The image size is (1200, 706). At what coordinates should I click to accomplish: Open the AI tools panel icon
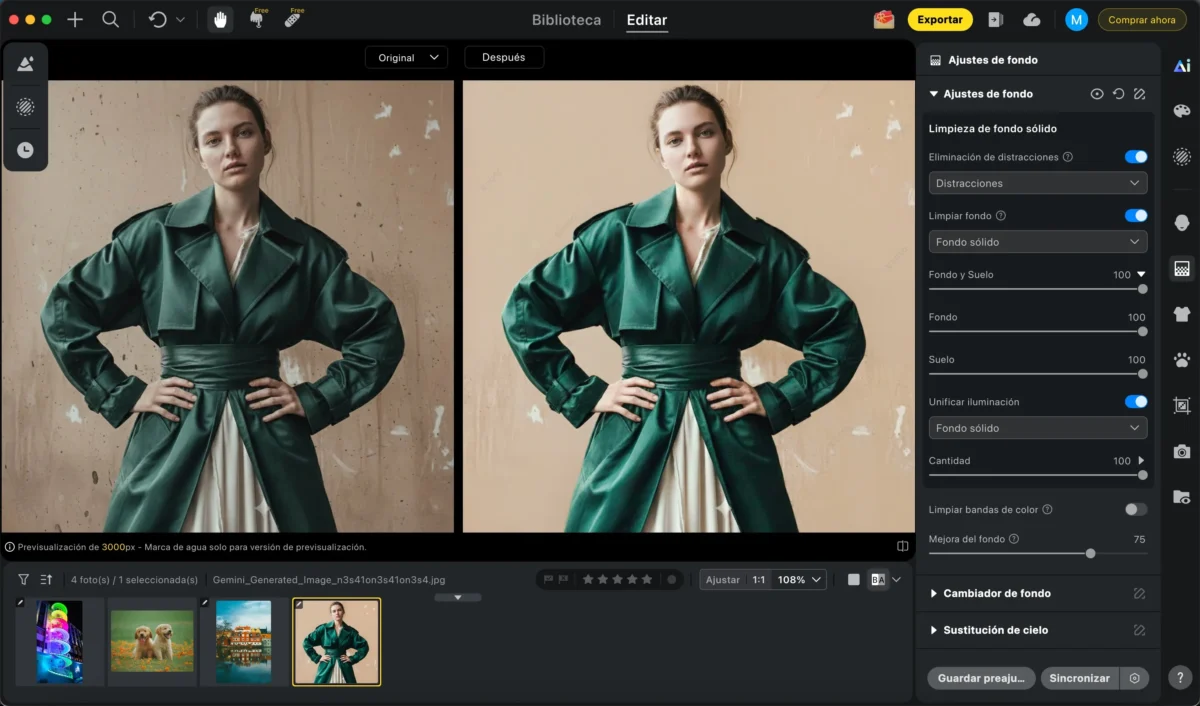(x=1182, y=66)
